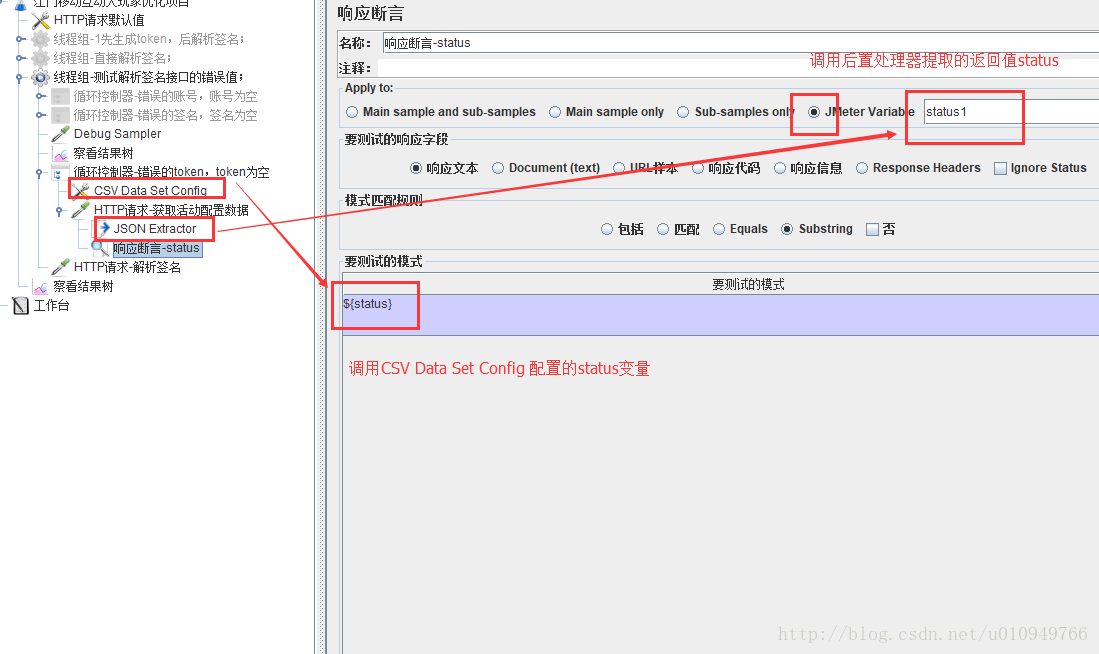This screenshot has width=1099, height=654.
Task: Expand 线程组-1先生成token tree node
Action: 20,39
